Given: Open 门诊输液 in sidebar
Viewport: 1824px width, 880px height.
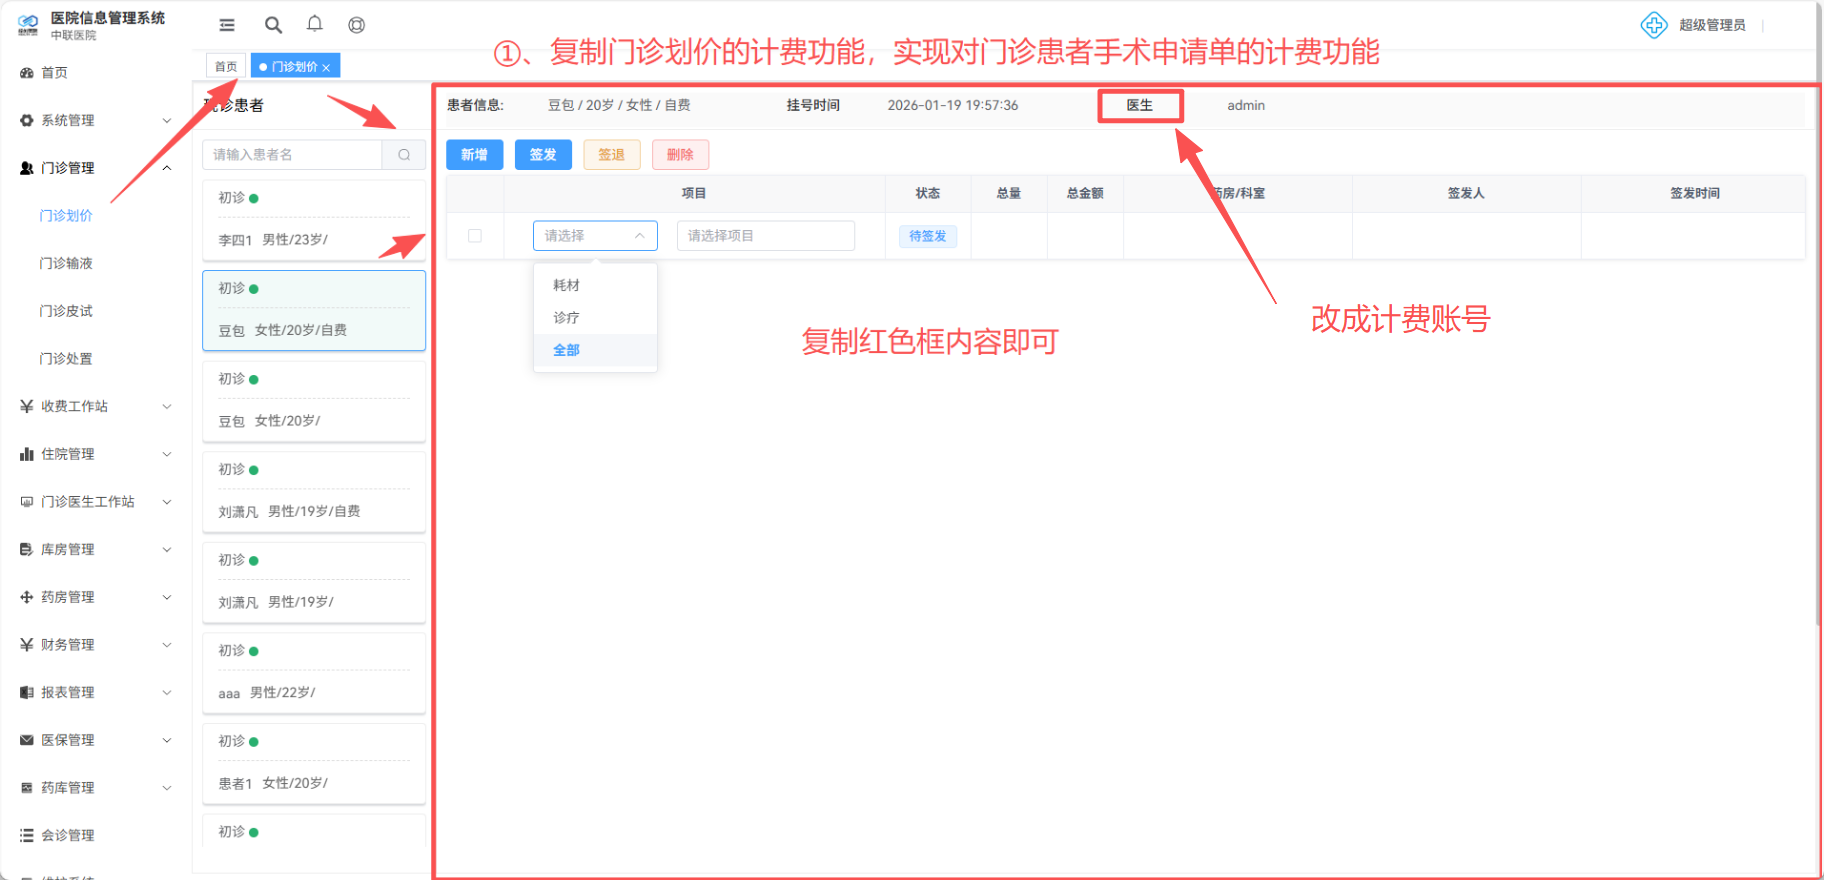Looking at the screenshot, I should click(x=66, y=263).
